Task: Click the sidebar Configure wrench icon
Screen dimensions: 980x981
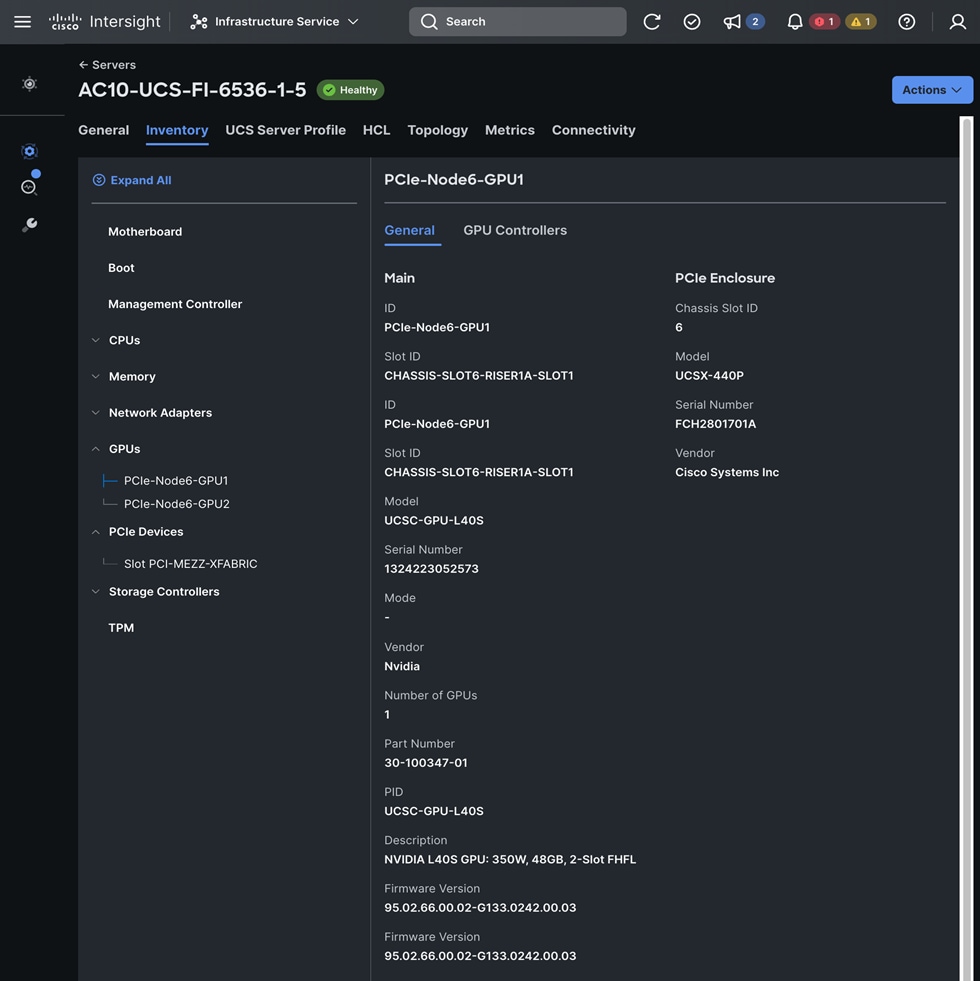Action: click(x=29, y=225)
